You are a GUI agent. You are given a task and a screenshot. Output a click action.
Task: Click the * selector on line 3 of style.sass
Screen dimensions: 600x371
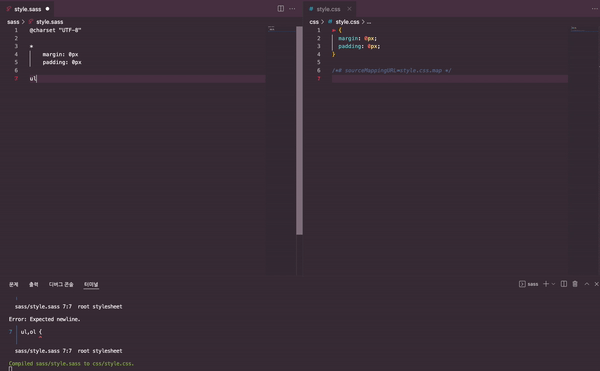coord(31,46)
